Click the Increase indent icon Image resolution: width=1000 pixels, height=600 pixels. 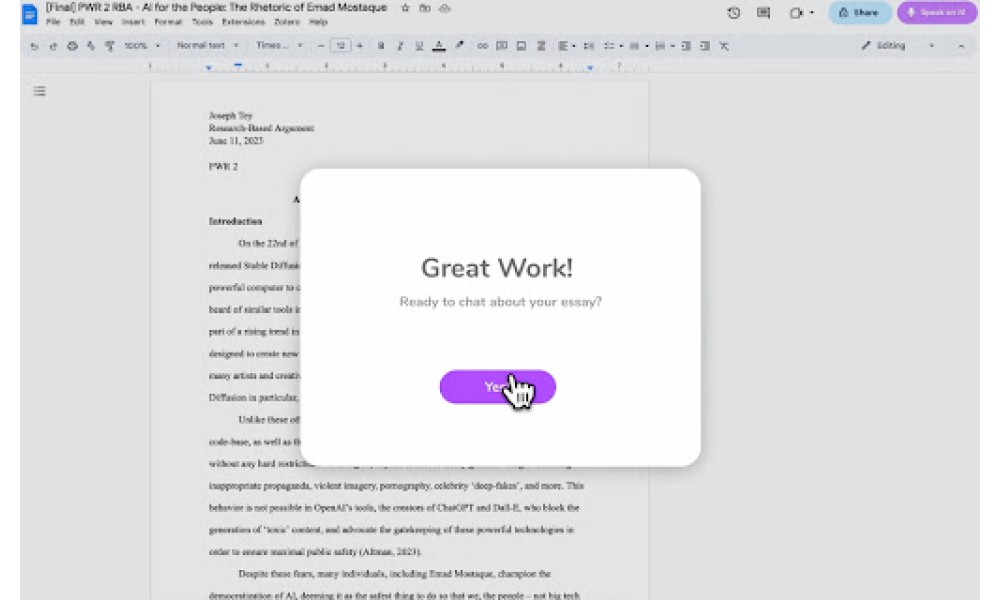[705, 46]
